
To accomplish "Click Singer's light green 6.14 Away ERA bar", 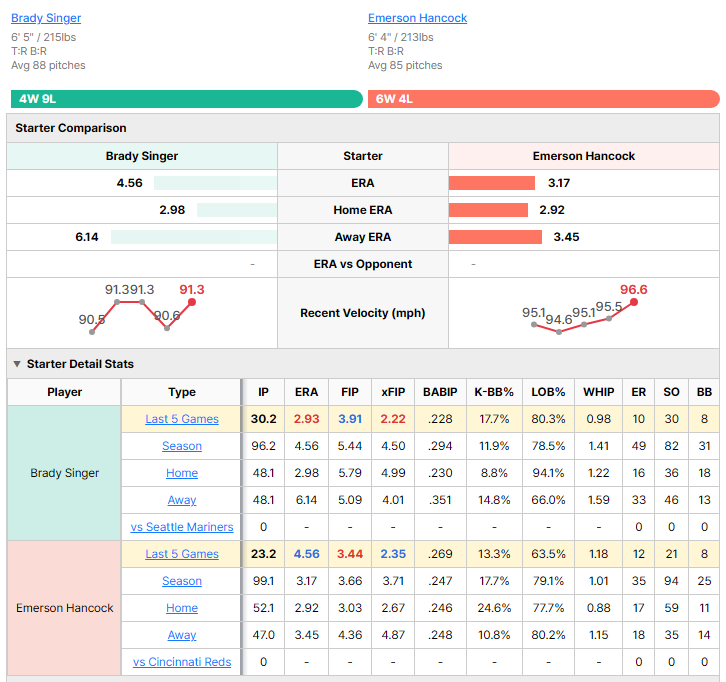I will click(x=194, y=237).
